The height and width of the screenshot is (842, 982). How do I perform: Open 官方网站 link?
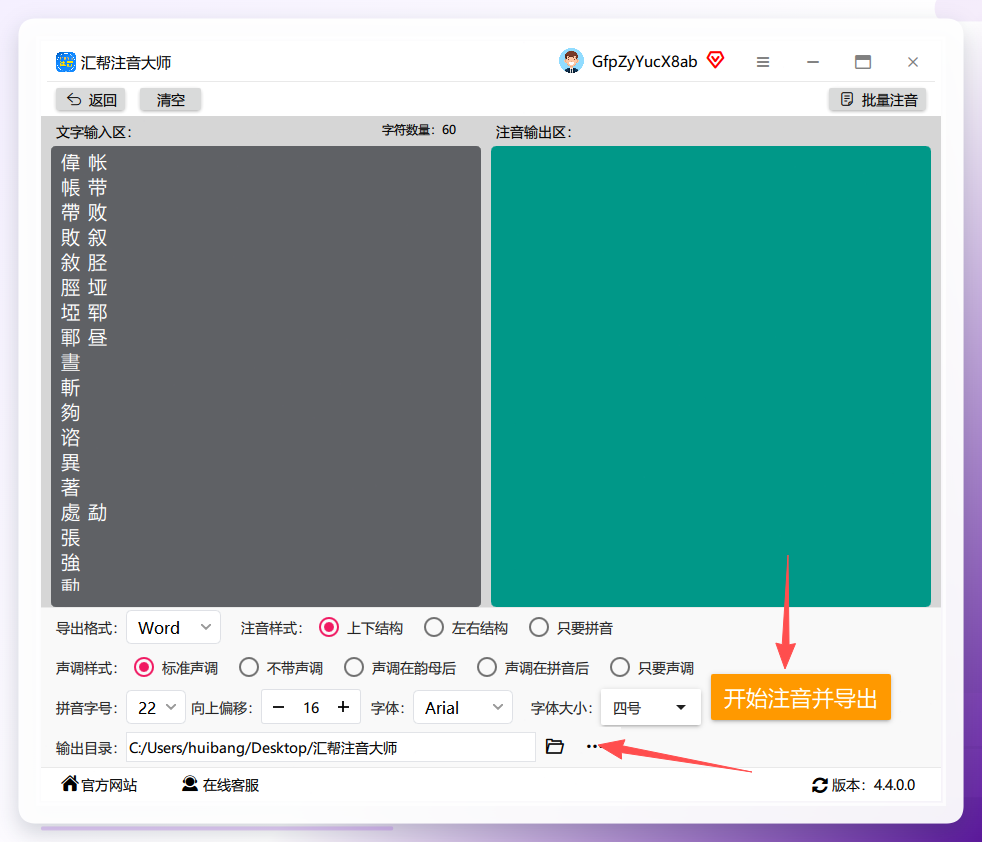coord(100,785)
